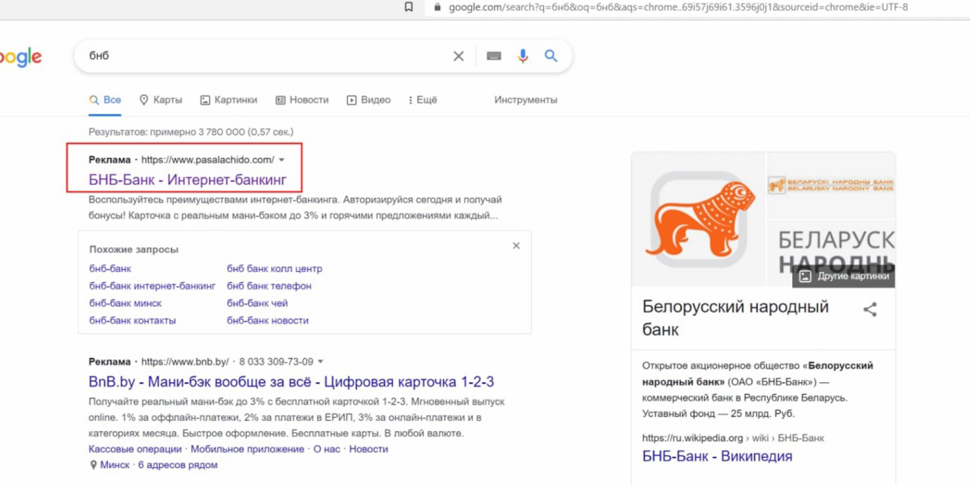
Task: Open the Новости search tab
Action: click(x=302, y=100)
